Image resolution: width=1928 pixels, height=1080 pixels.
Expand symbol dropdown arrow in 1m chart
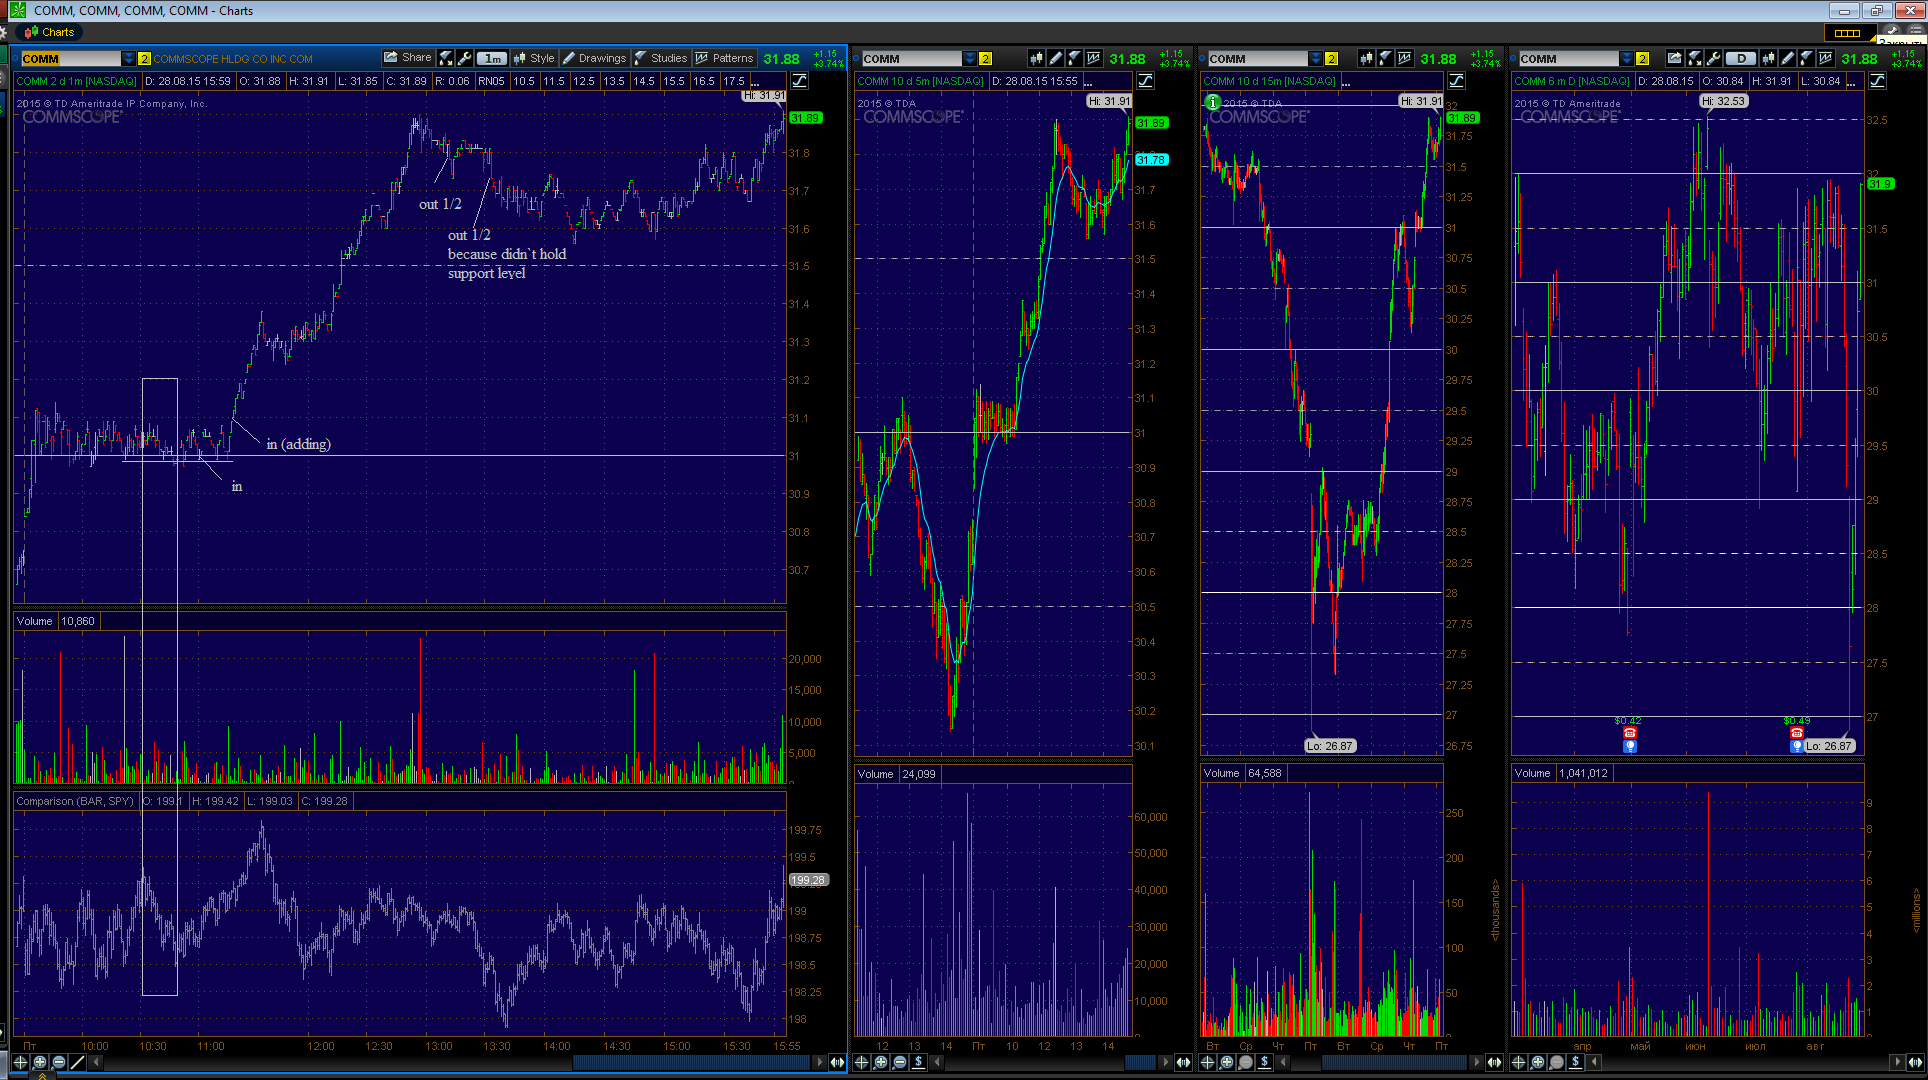[128, 59]
